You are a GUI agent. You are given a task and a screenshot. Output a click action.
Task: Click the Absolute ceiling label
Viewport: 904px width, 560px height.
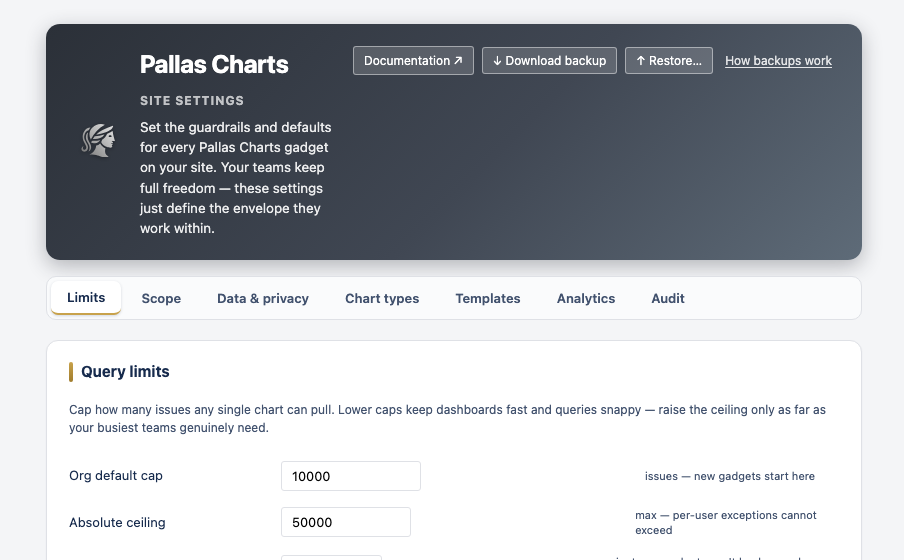(x=117, y=523)
